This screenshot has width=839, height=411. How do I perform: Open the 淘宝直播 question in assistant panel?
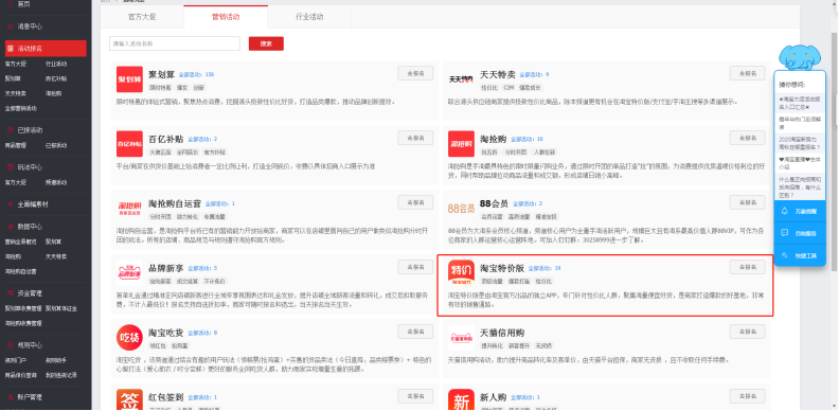tap(799, 163)
